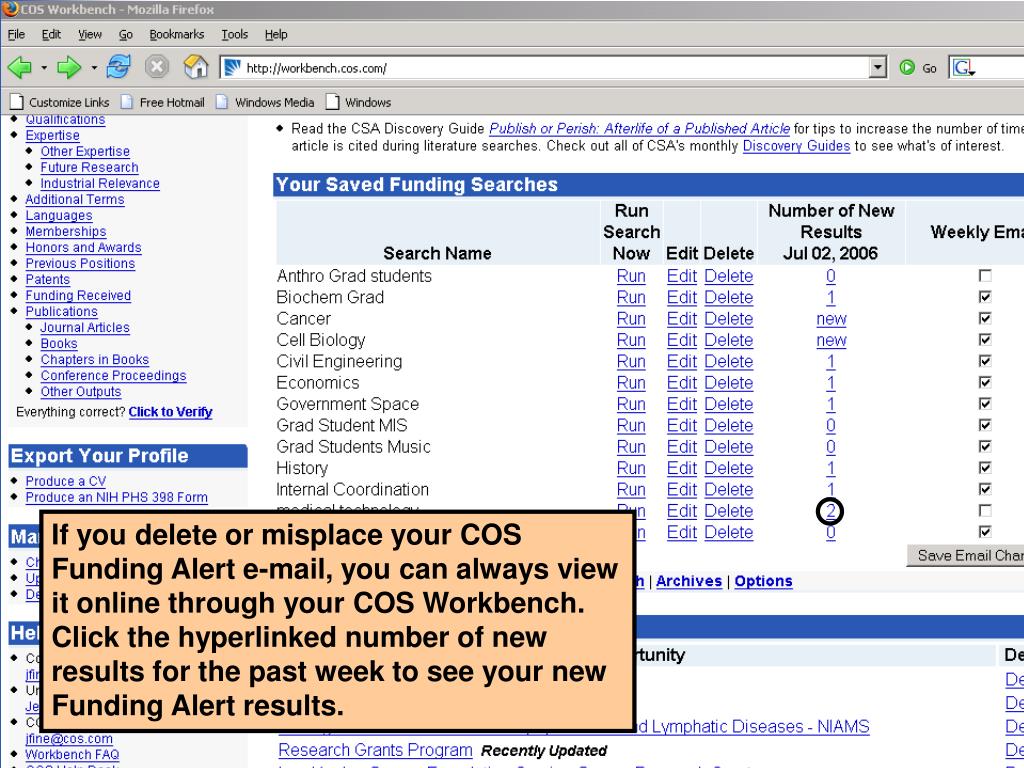This screenshot has width=1024, height=768.
Task: Open the Workbench FAQ link
Action: (x=72, y=755)
